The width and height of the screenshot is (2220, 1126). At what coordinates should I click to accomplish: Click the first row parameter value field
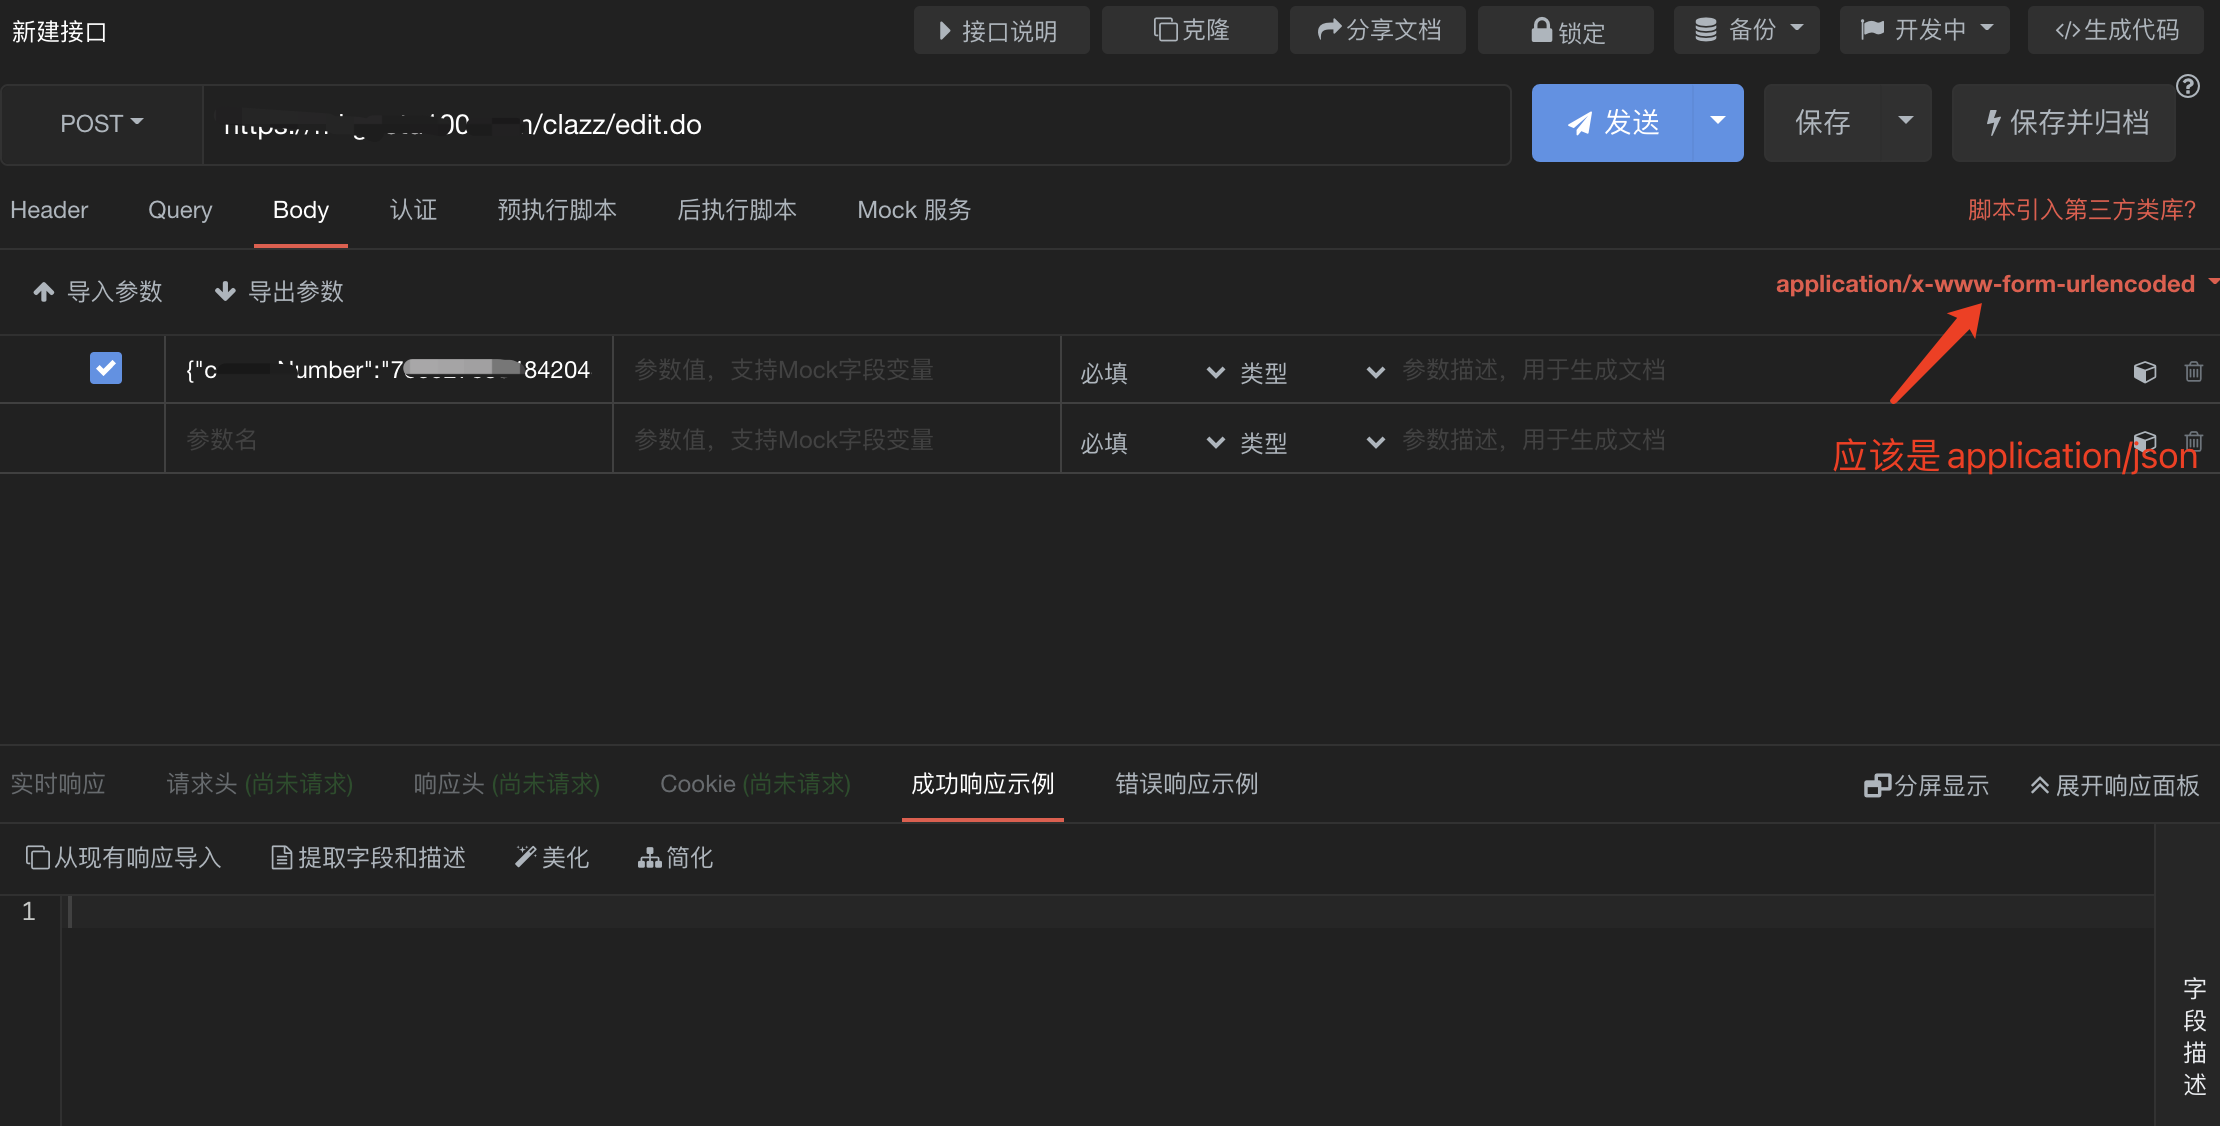[837, 370]
